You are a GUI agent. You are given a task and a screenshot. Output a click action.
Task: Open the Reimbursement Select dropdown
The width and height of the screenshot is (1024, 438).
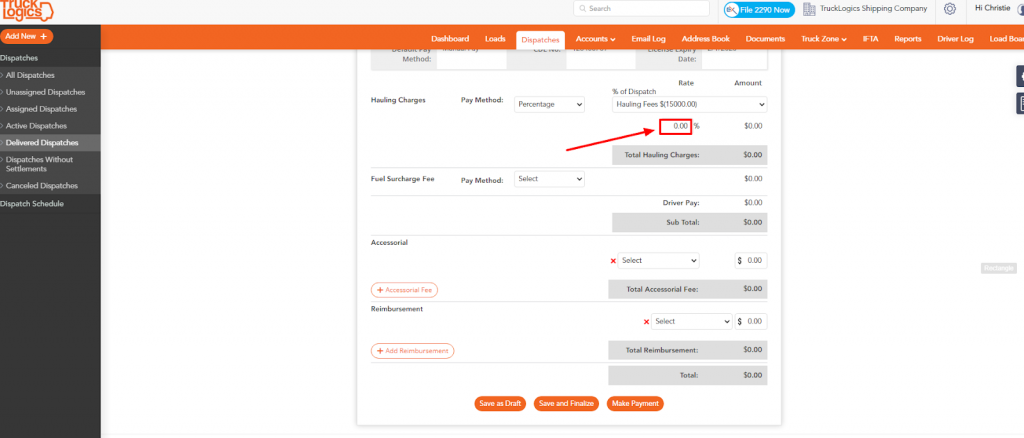[x=692, y=321]
